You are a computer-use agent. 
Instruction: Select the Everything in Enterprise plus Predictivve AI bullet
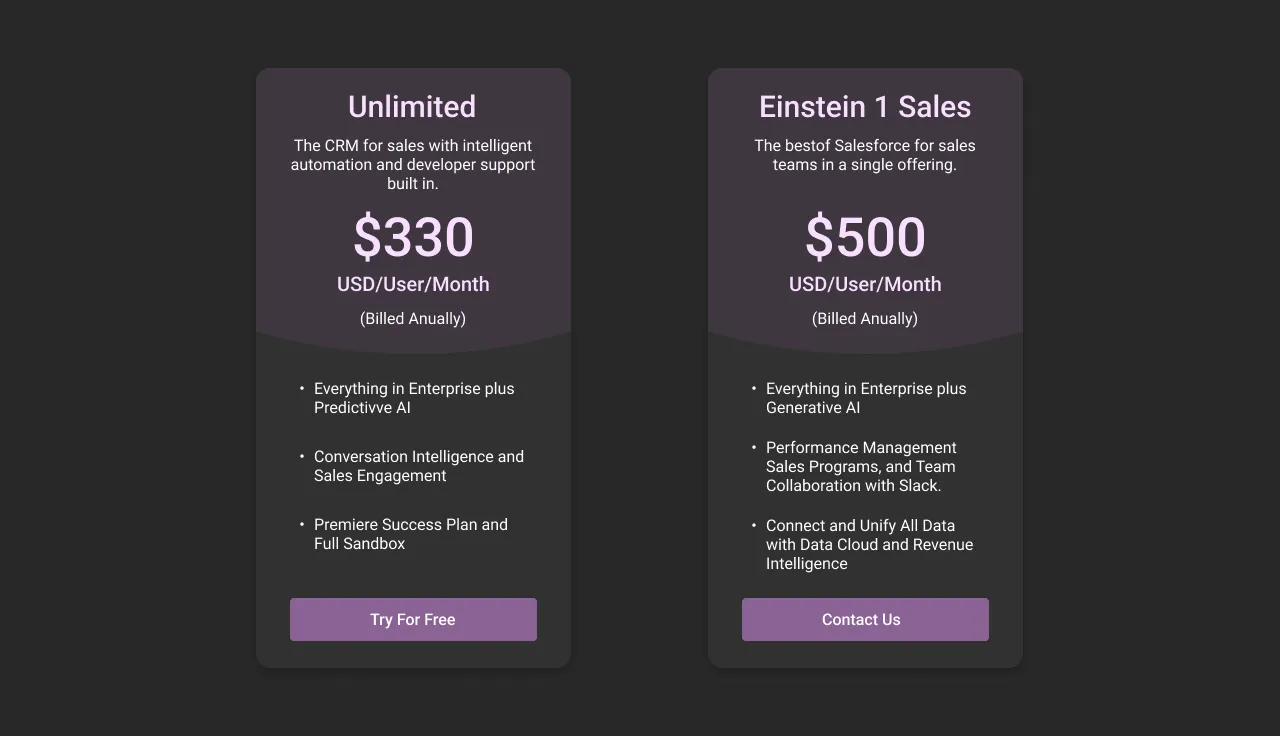(x=414, y=398)
